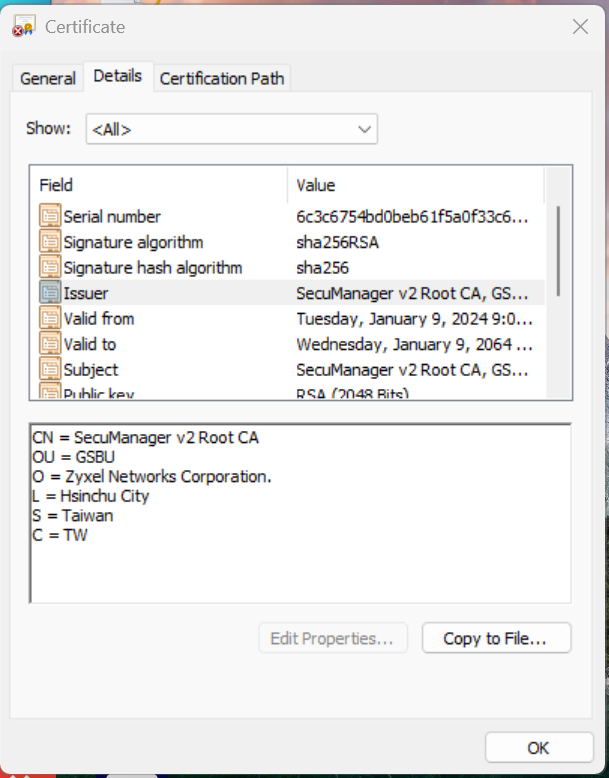Click the Public key field icon
The image size is (609, 778).
tap(50, 391)
